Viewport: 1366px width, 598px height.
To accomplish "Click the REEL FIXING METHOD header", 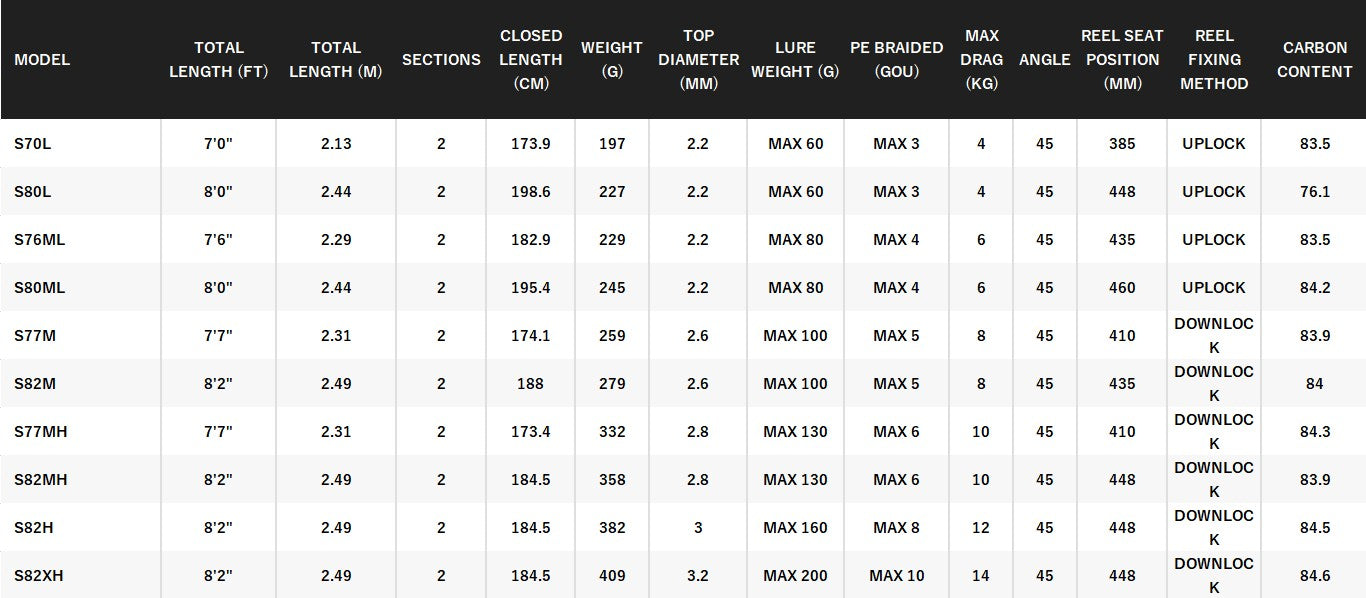I will 1214,60.
